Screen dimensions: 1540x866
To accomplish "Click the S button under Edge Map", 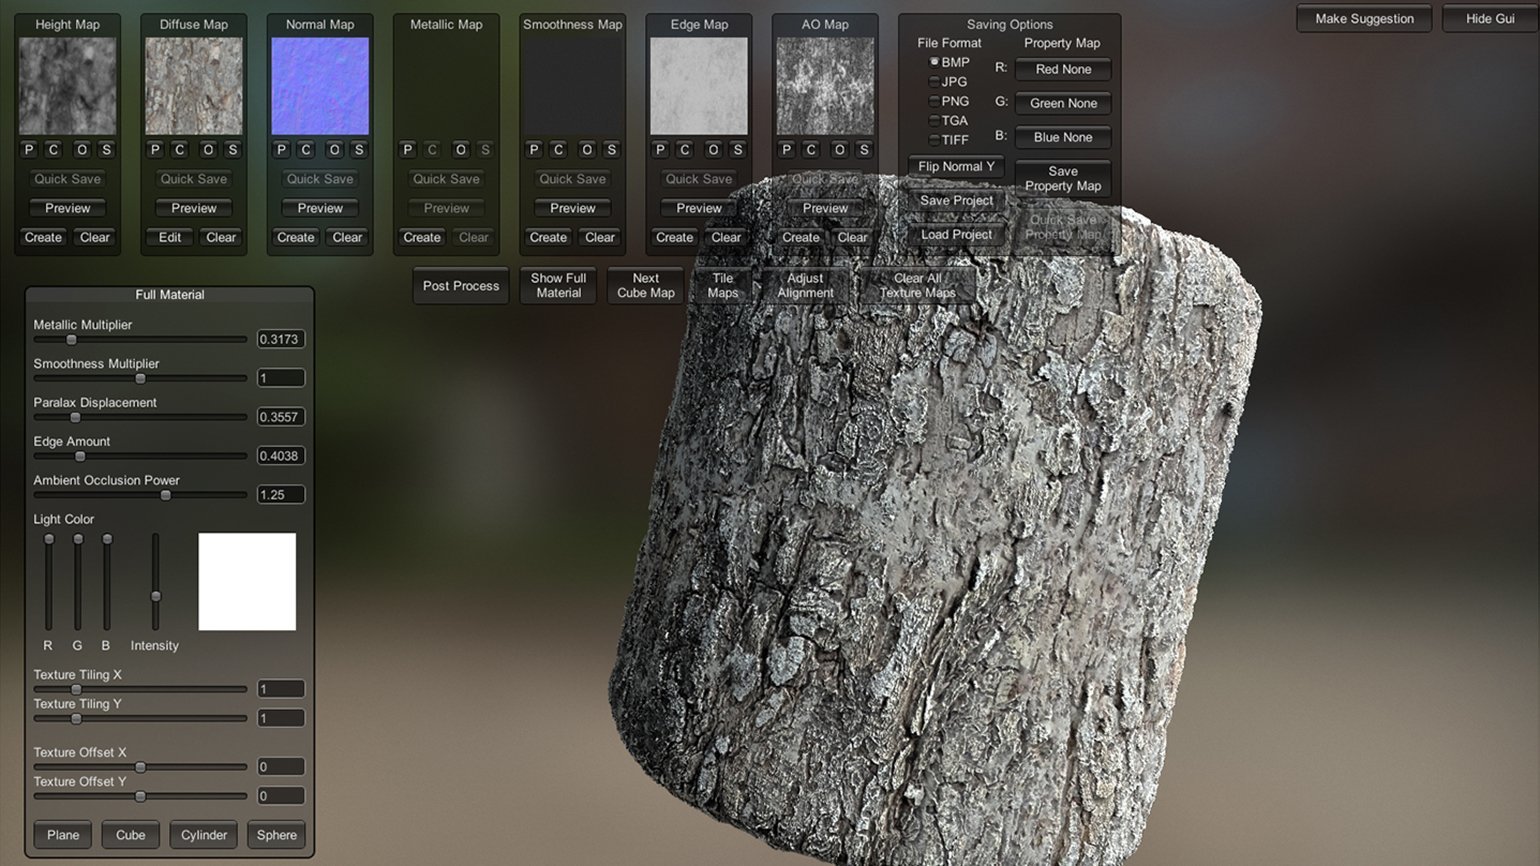I will [738, 150].
